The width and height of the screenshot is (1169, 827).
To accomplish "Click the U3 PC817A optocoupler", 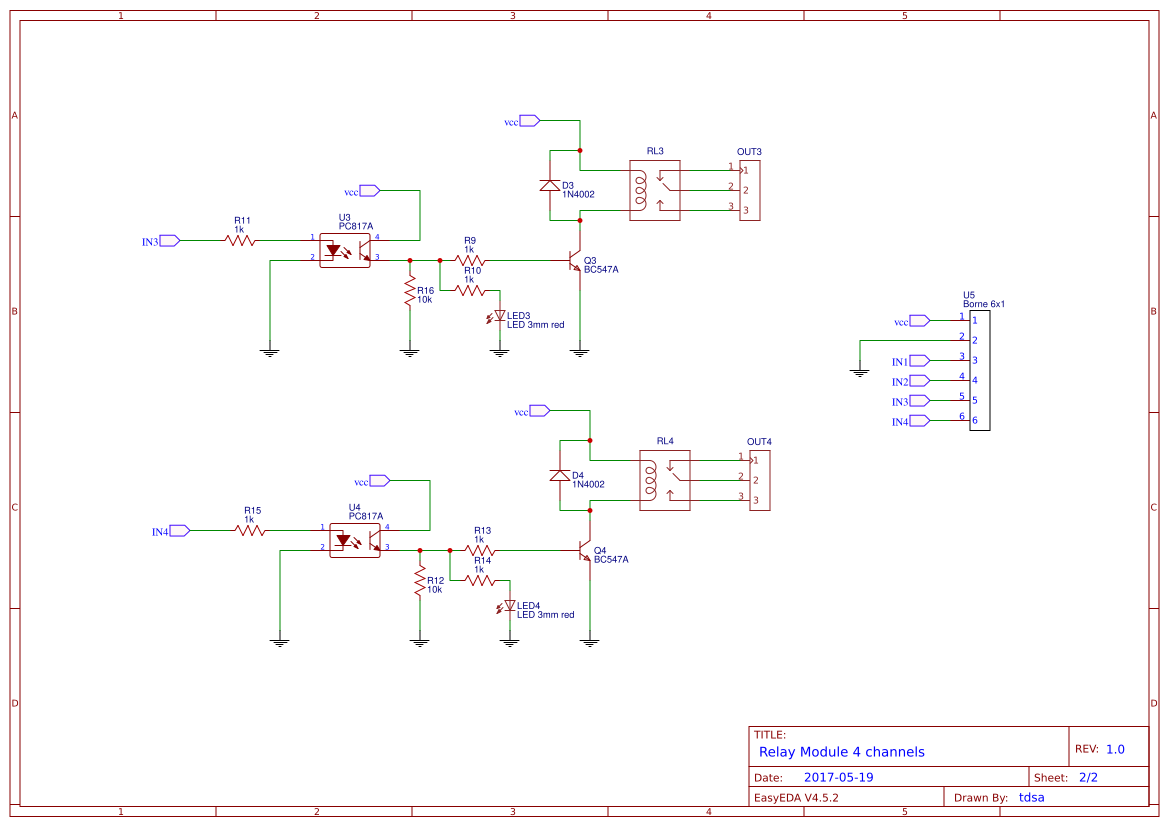I will click(x=345, y=250).
